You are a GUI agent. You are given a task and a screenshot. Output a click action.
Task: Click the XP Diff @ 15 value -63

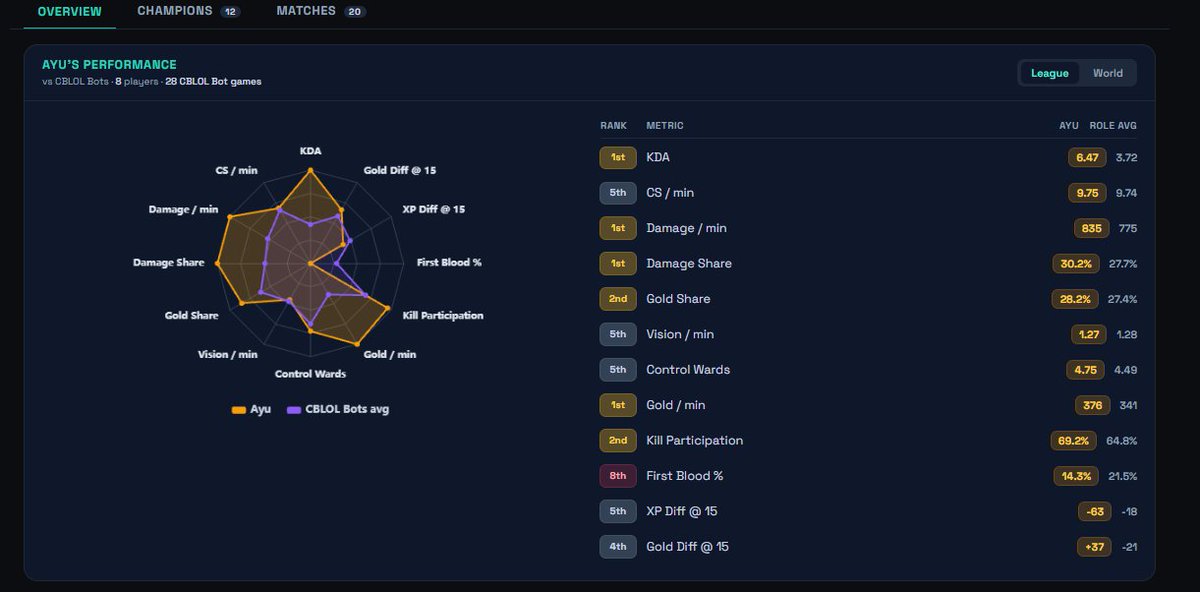(x=1094, y=511)
